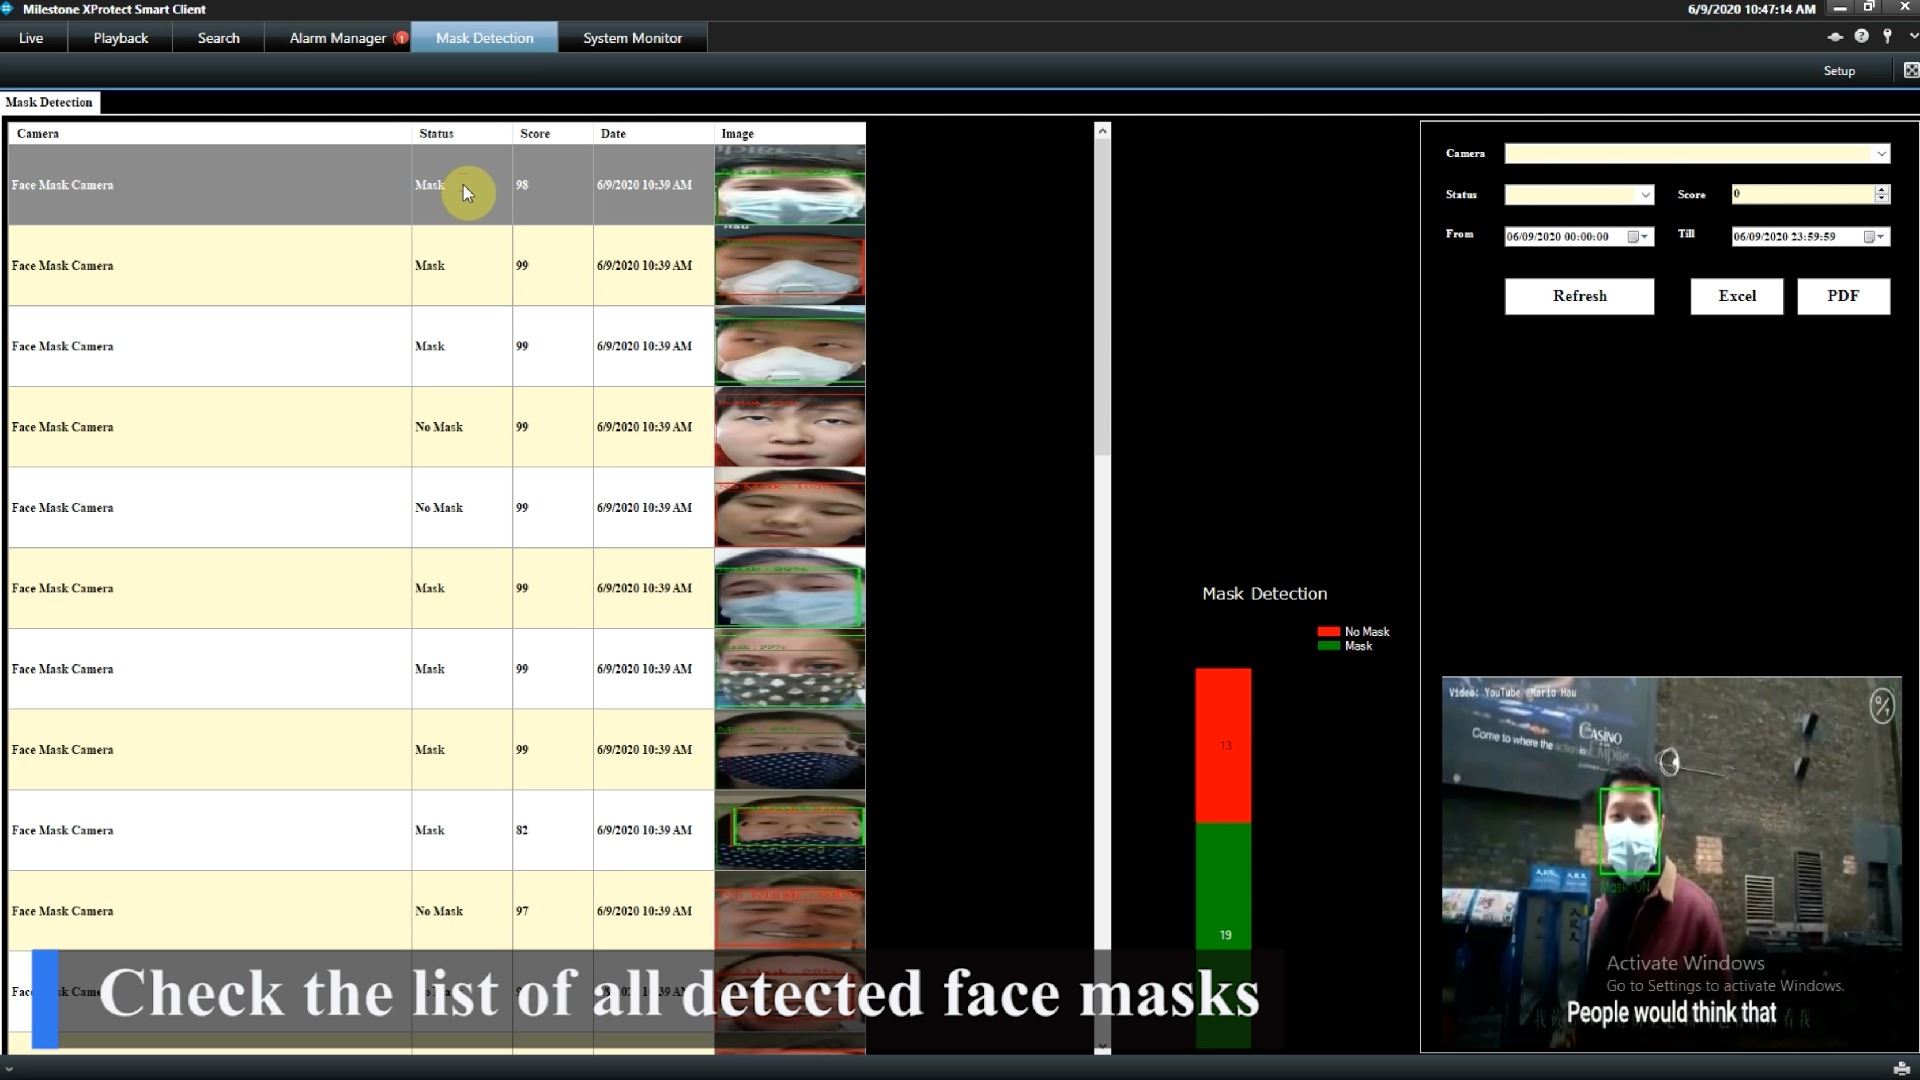Open the From date calendar picker icon
Screen dimensions: 1920x1080
coord(1633,237)
